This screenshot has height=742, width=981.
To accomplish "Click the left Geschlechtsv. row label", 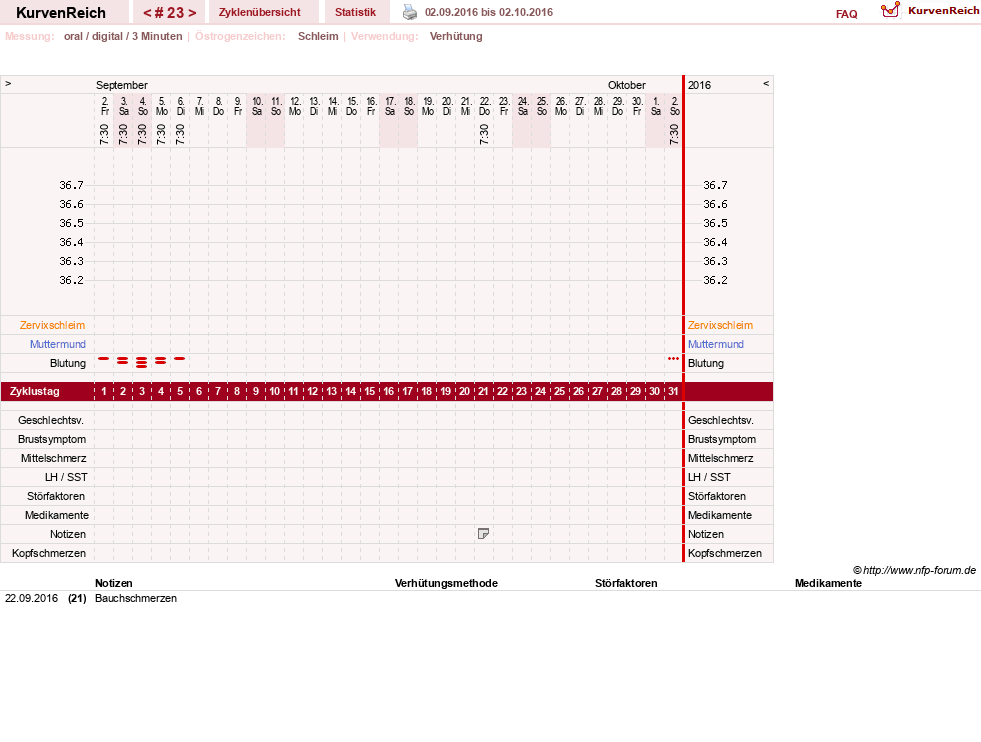I will click(51, 420).
